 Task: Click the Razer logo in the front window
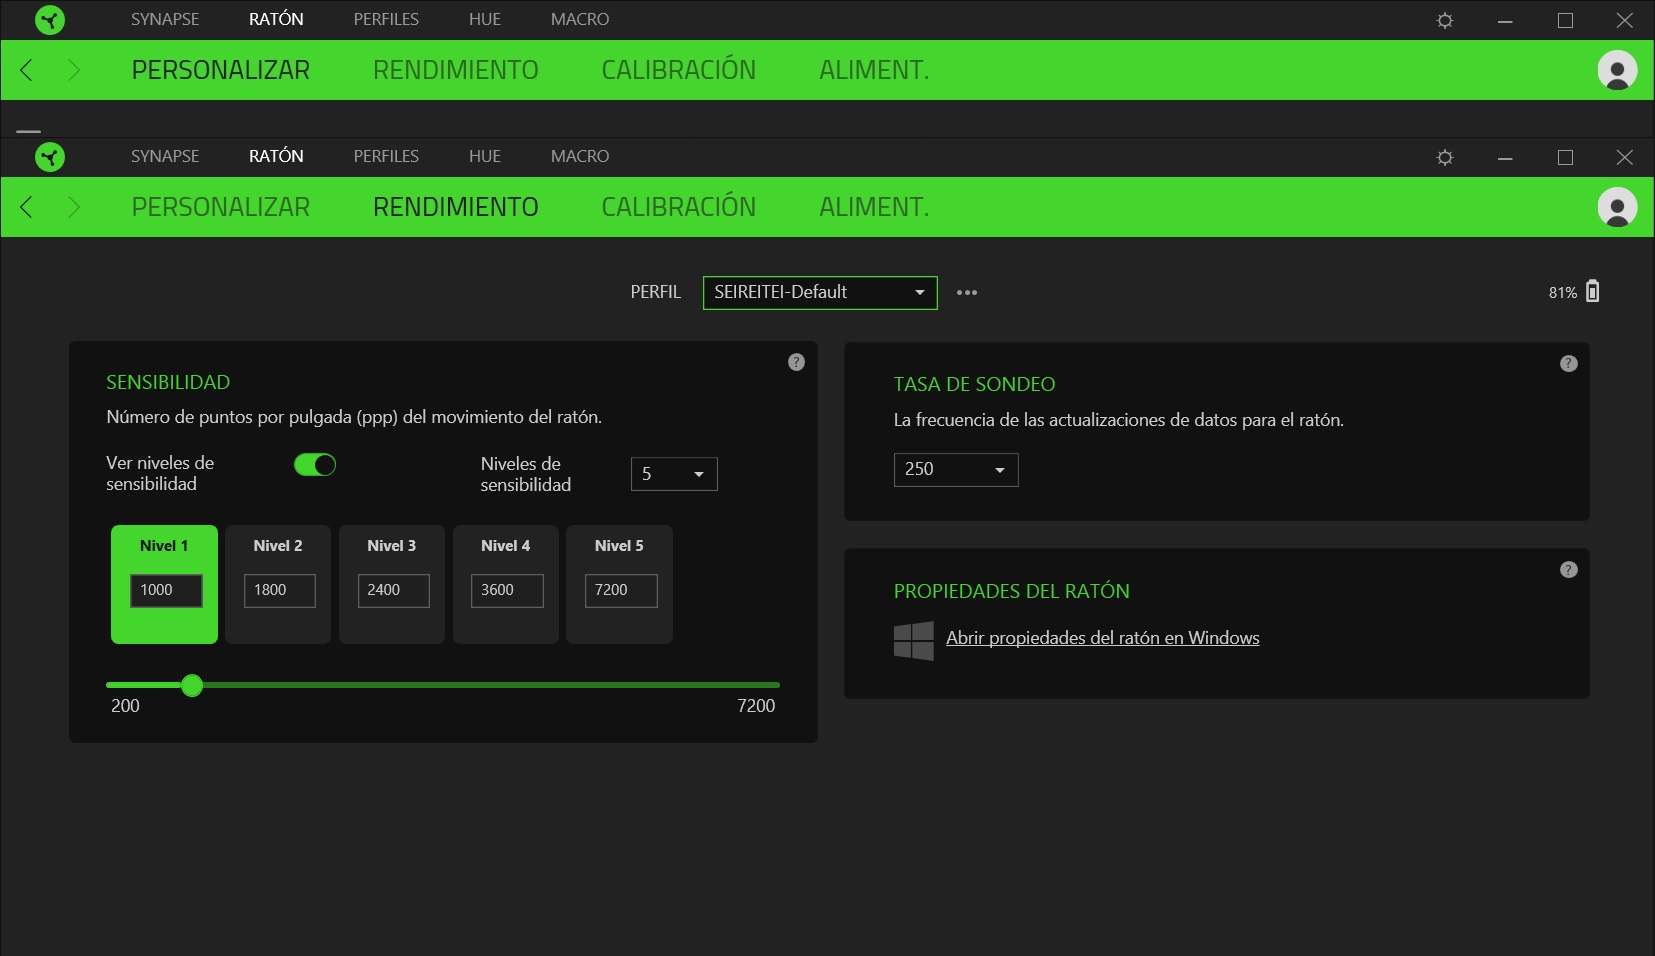[50, 157]
